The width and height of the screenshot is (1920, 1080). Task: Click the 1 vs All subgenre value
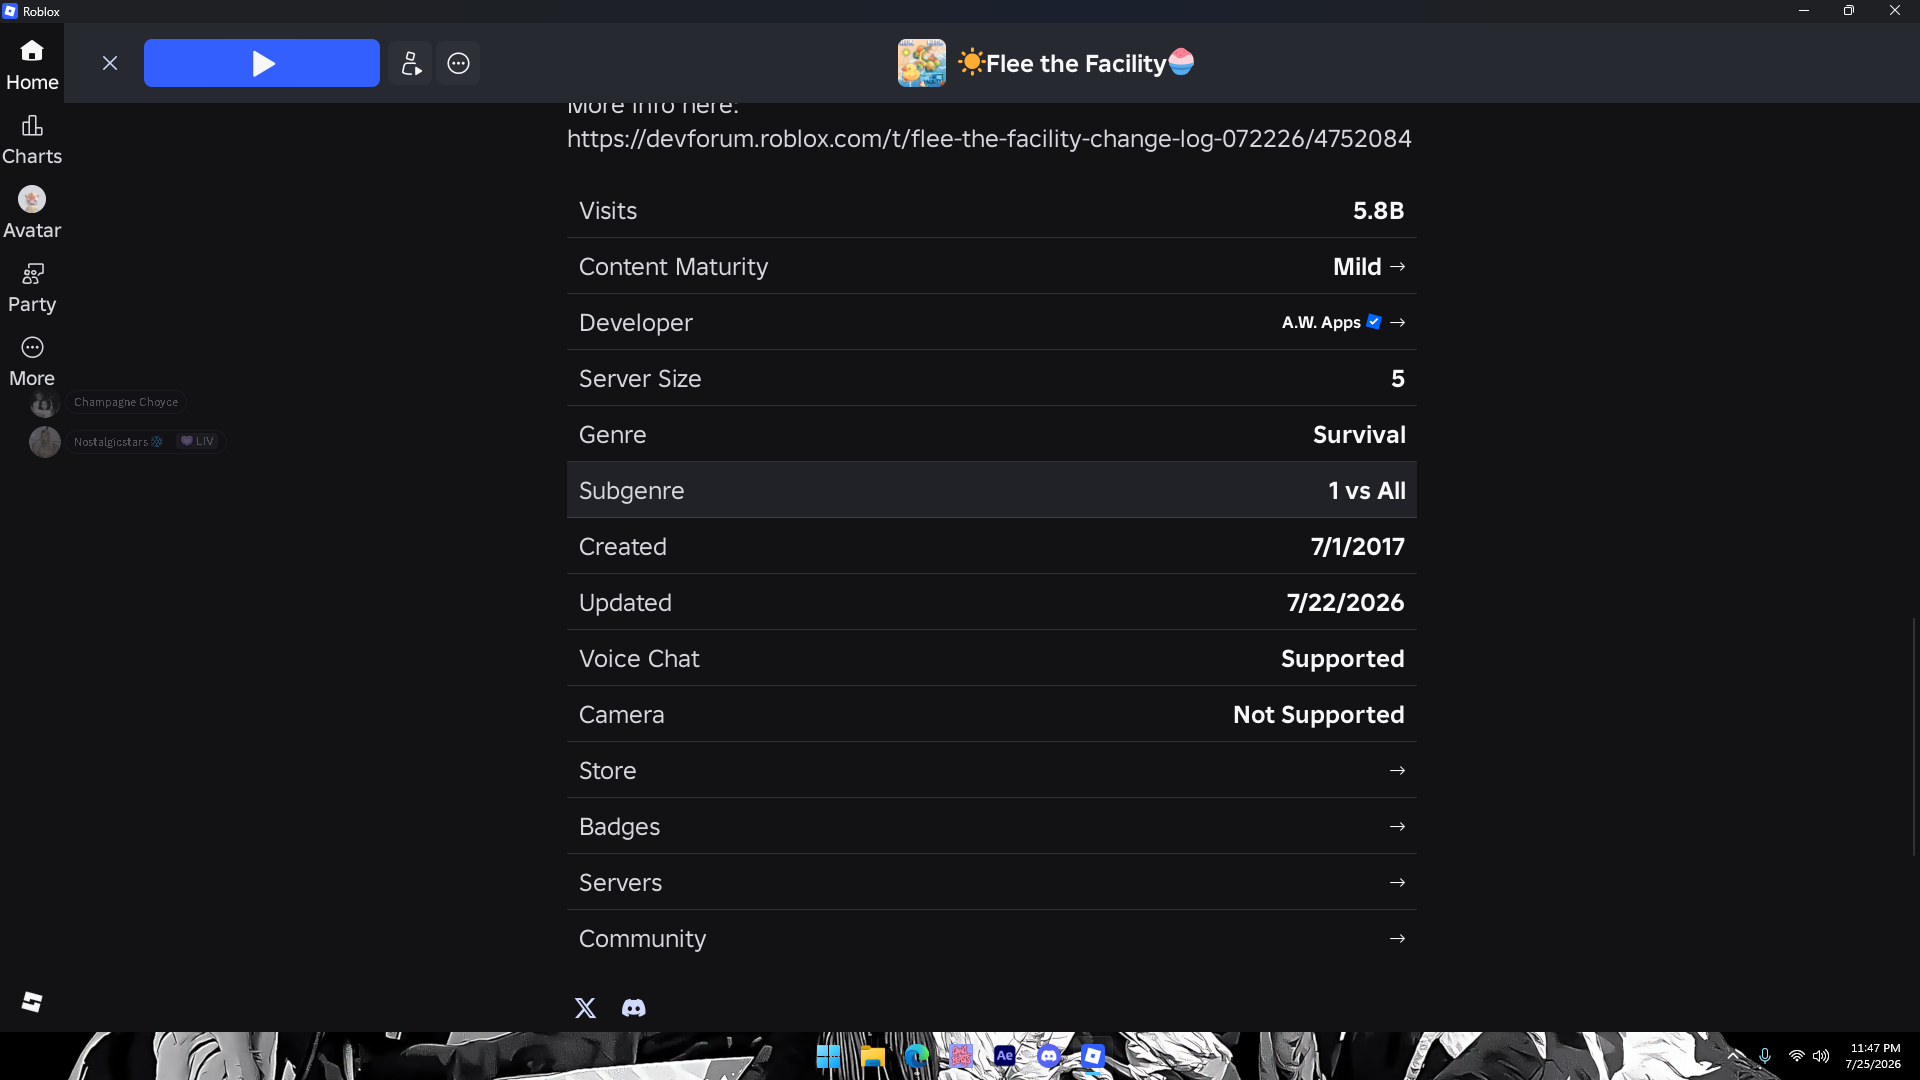click(x=1366, y=490)
